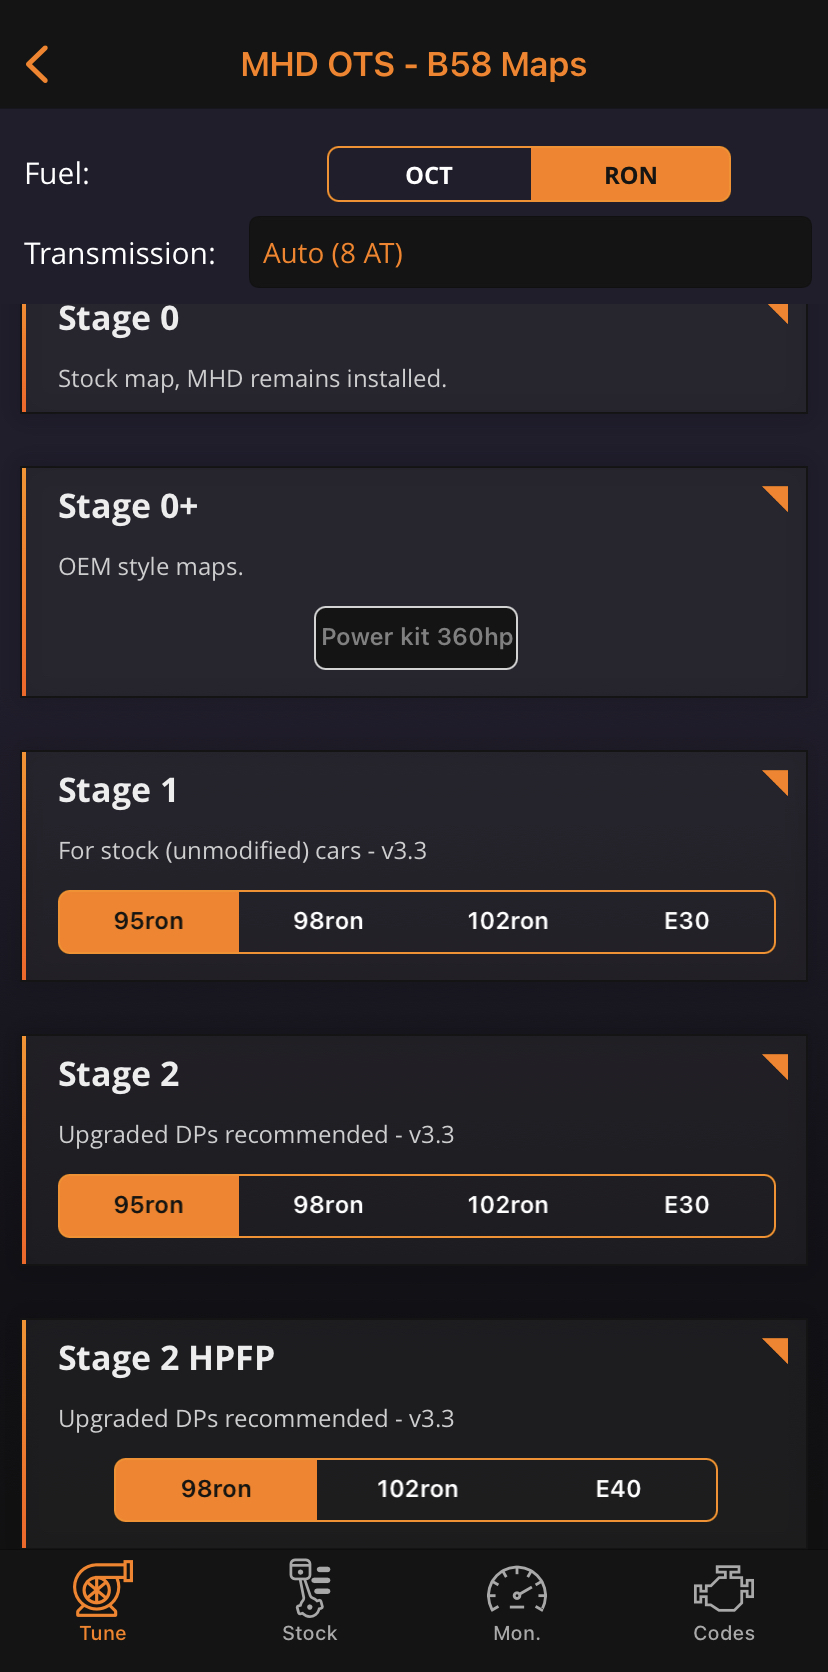Click the Stage 2 HPFP corner triangle icon
The image size is (828, 1672).
[x=776, y=1350]
